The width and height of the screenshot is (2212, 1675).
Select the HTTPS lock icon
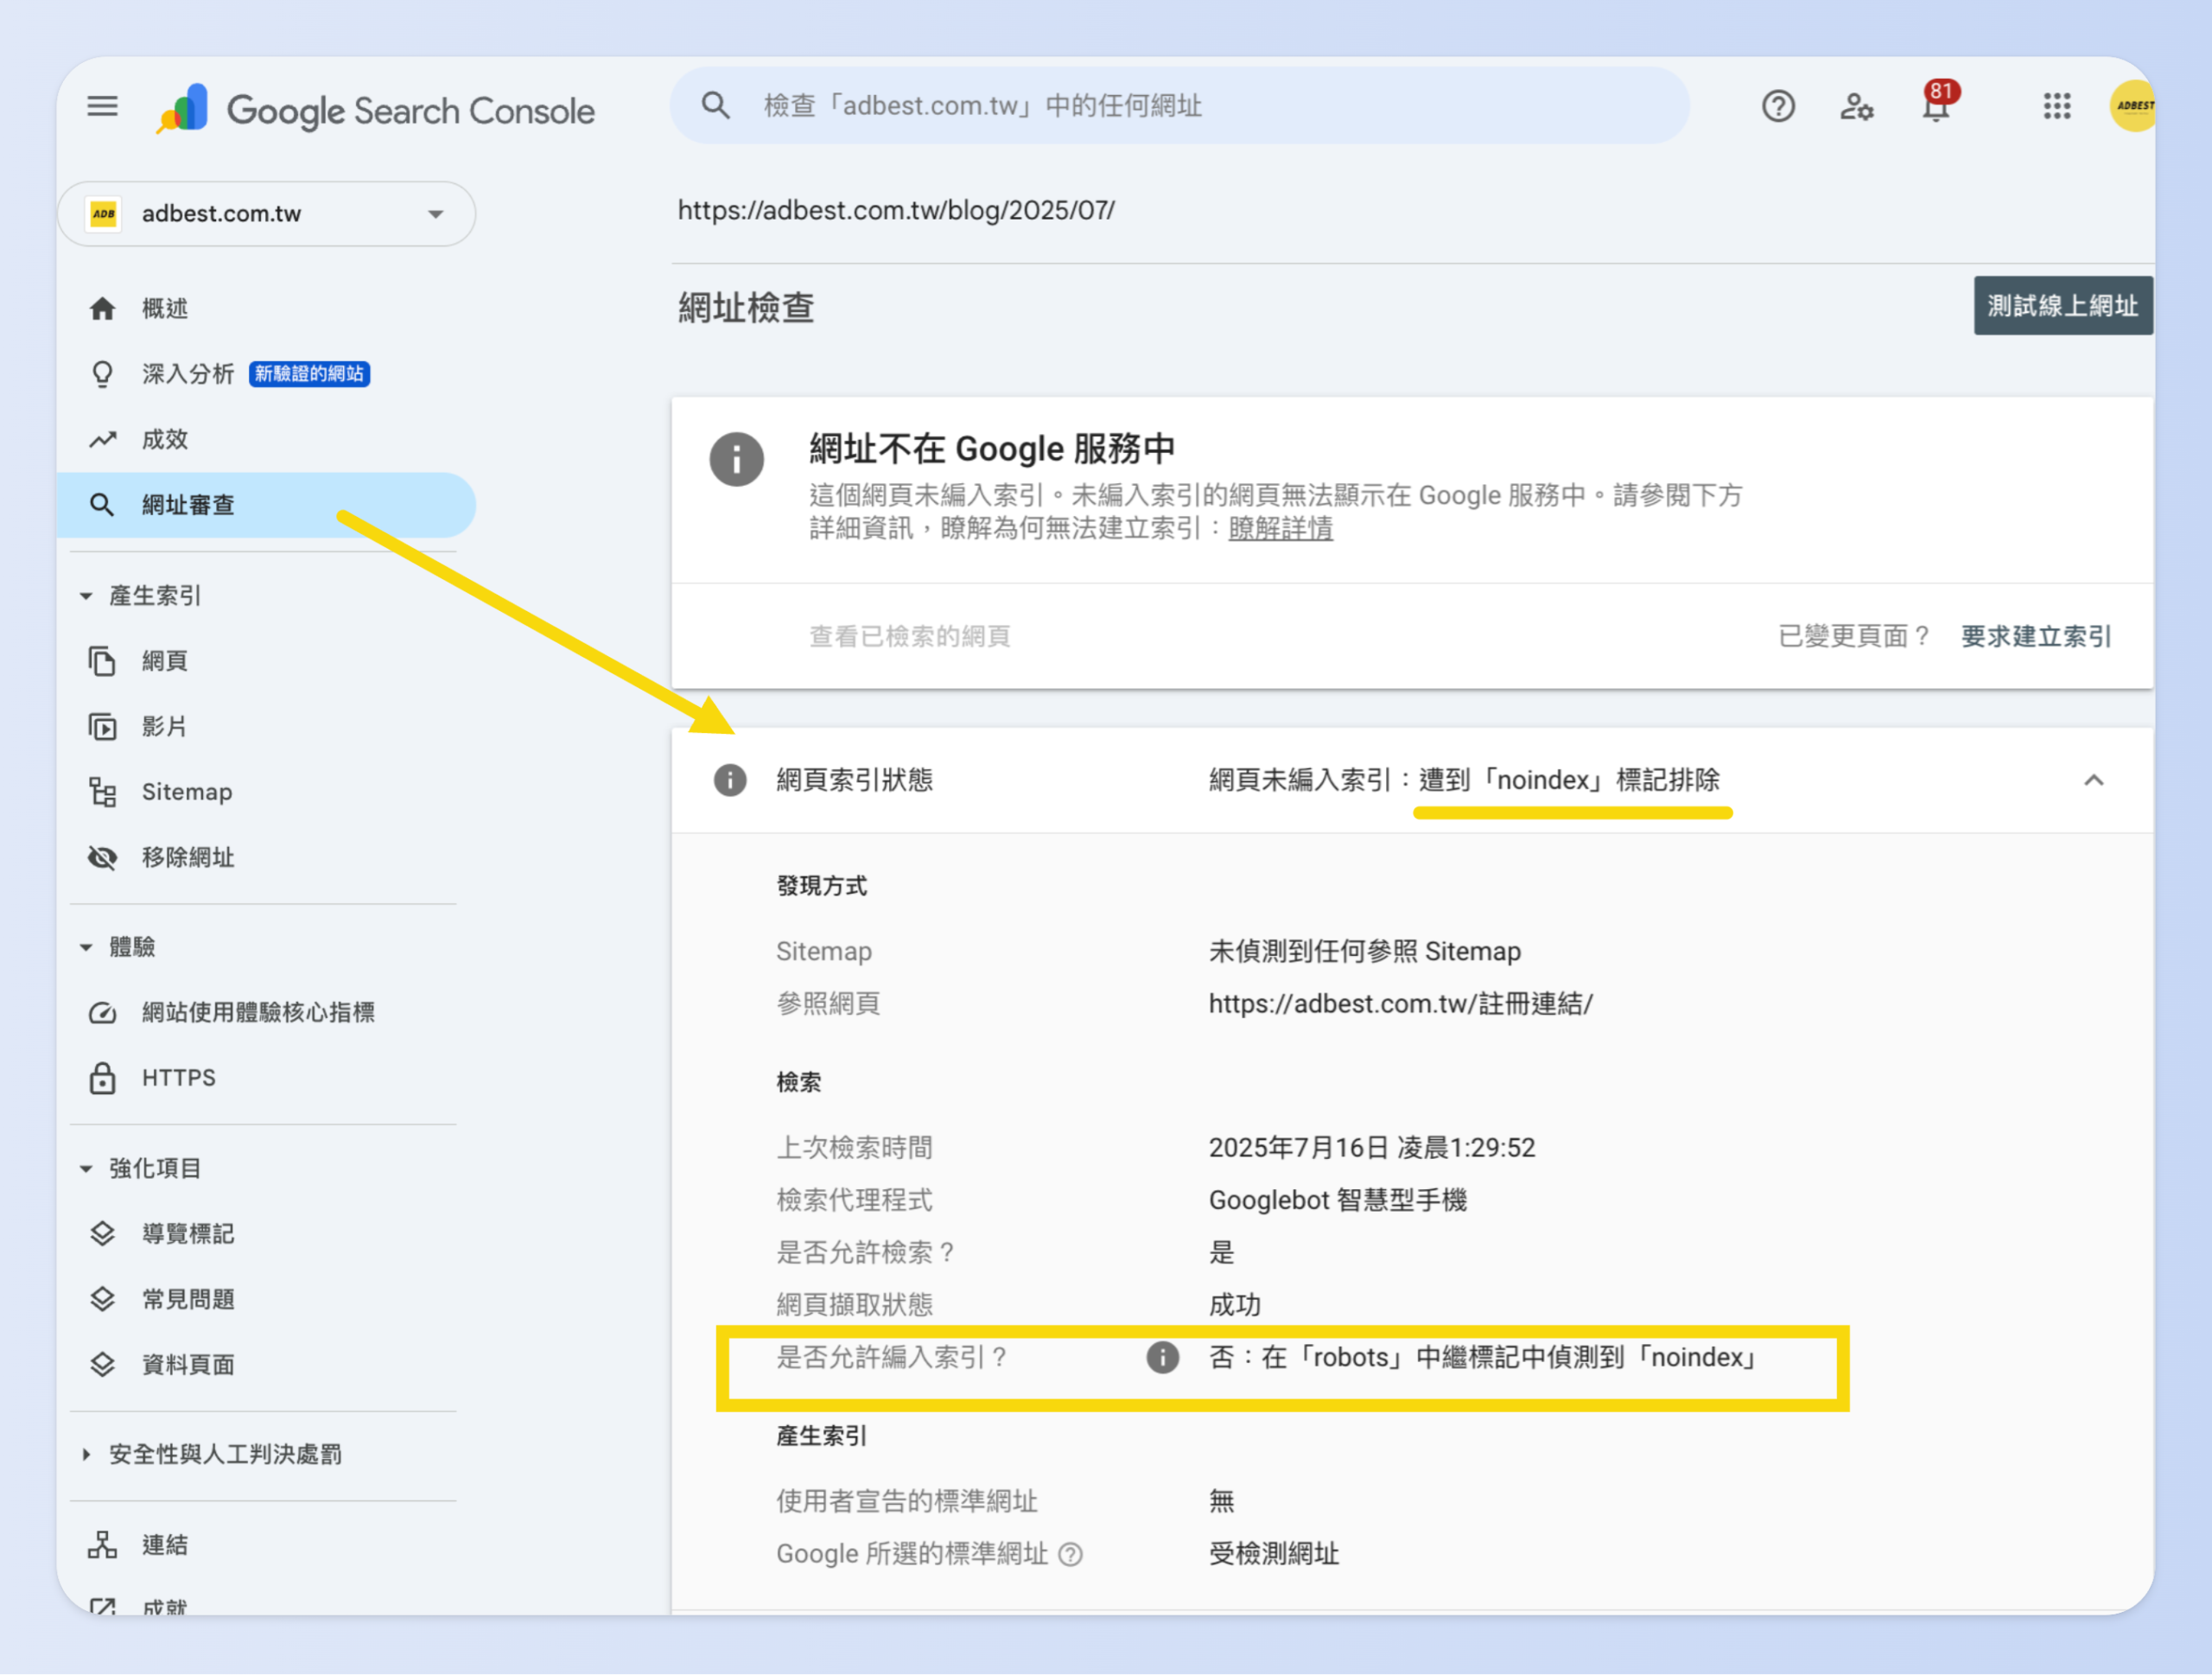pyautogui.click(x=103, y=1077)
